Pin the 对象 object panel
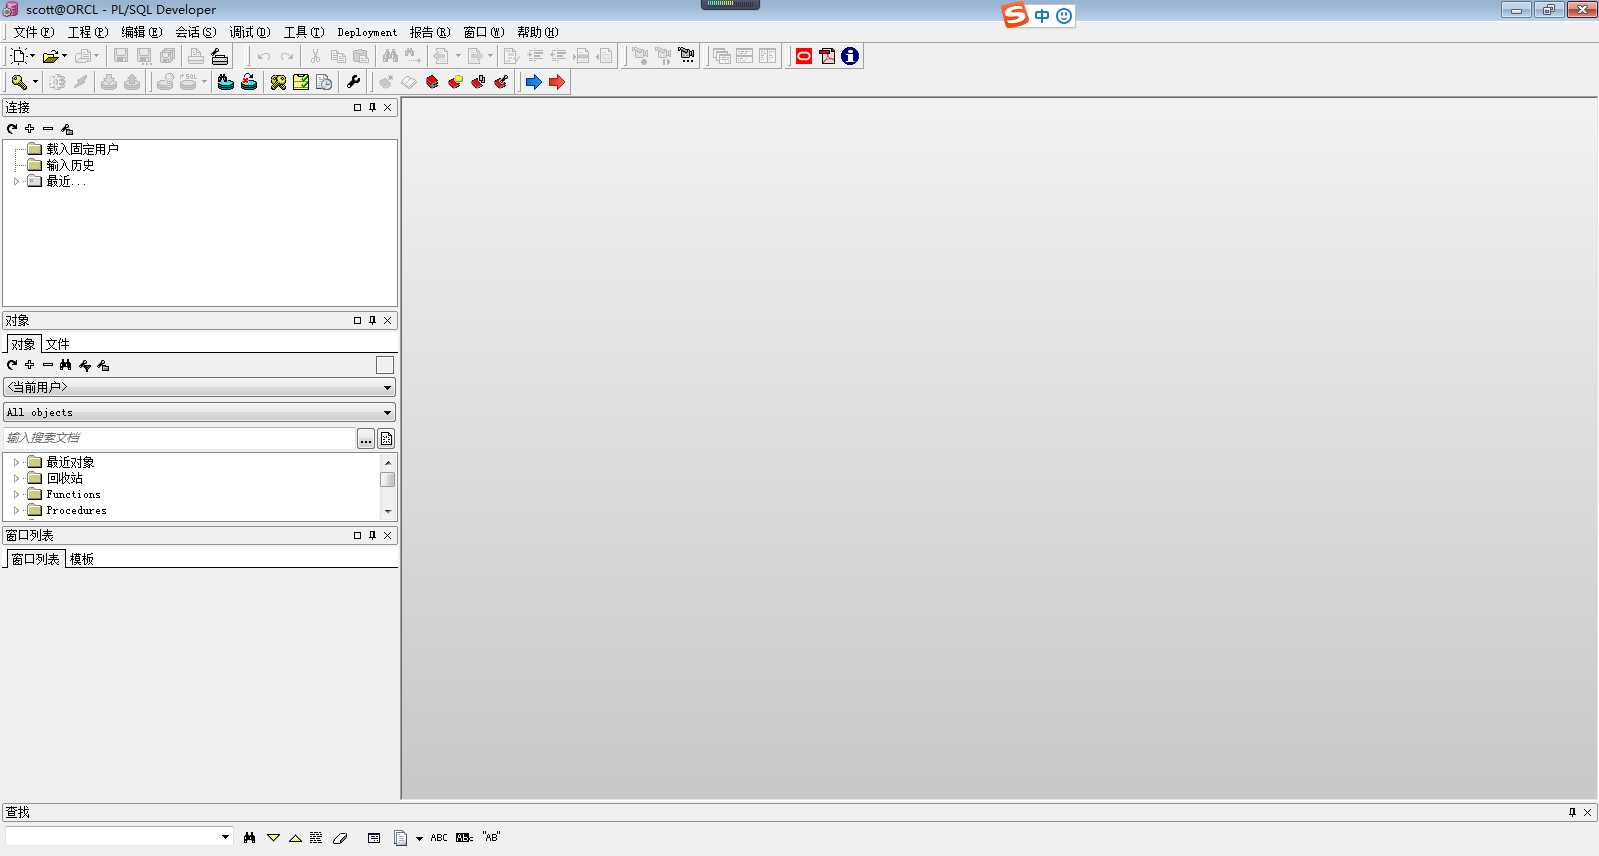1599x856 pixels. (x=372, y=320)
